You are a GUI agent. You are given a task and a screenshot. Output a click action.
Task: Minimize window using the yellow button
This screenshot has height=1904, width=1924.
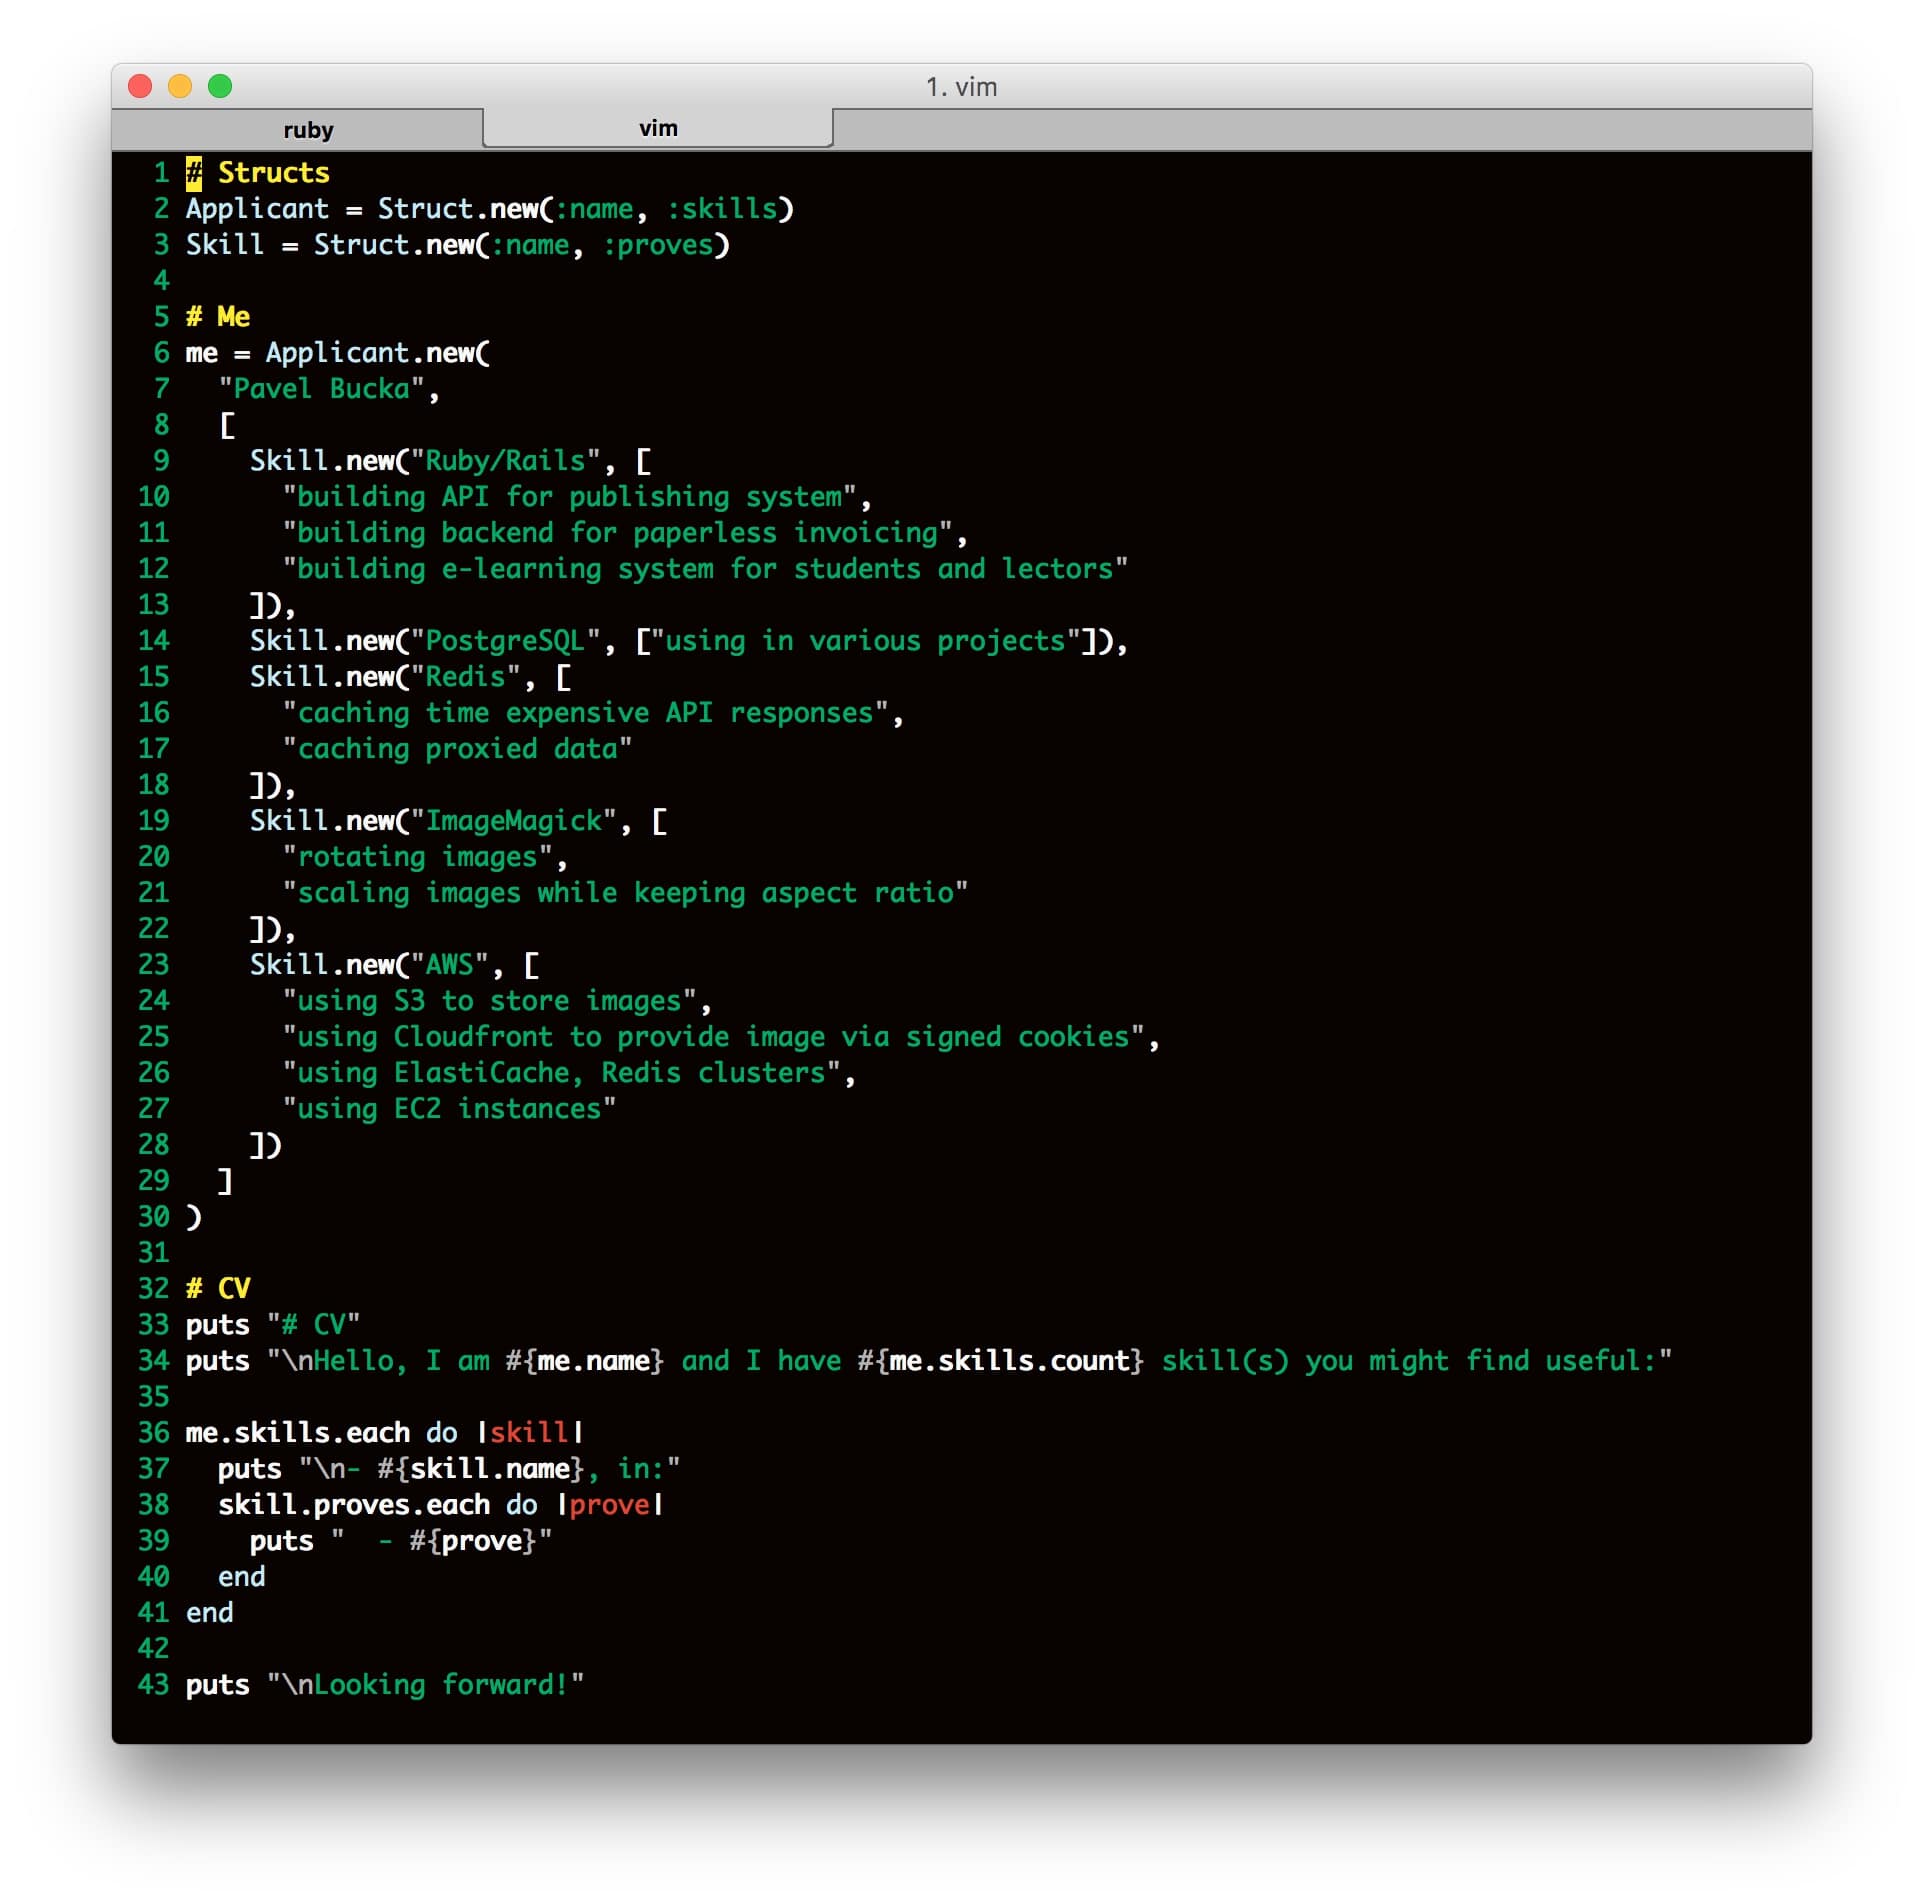point(180,86)
